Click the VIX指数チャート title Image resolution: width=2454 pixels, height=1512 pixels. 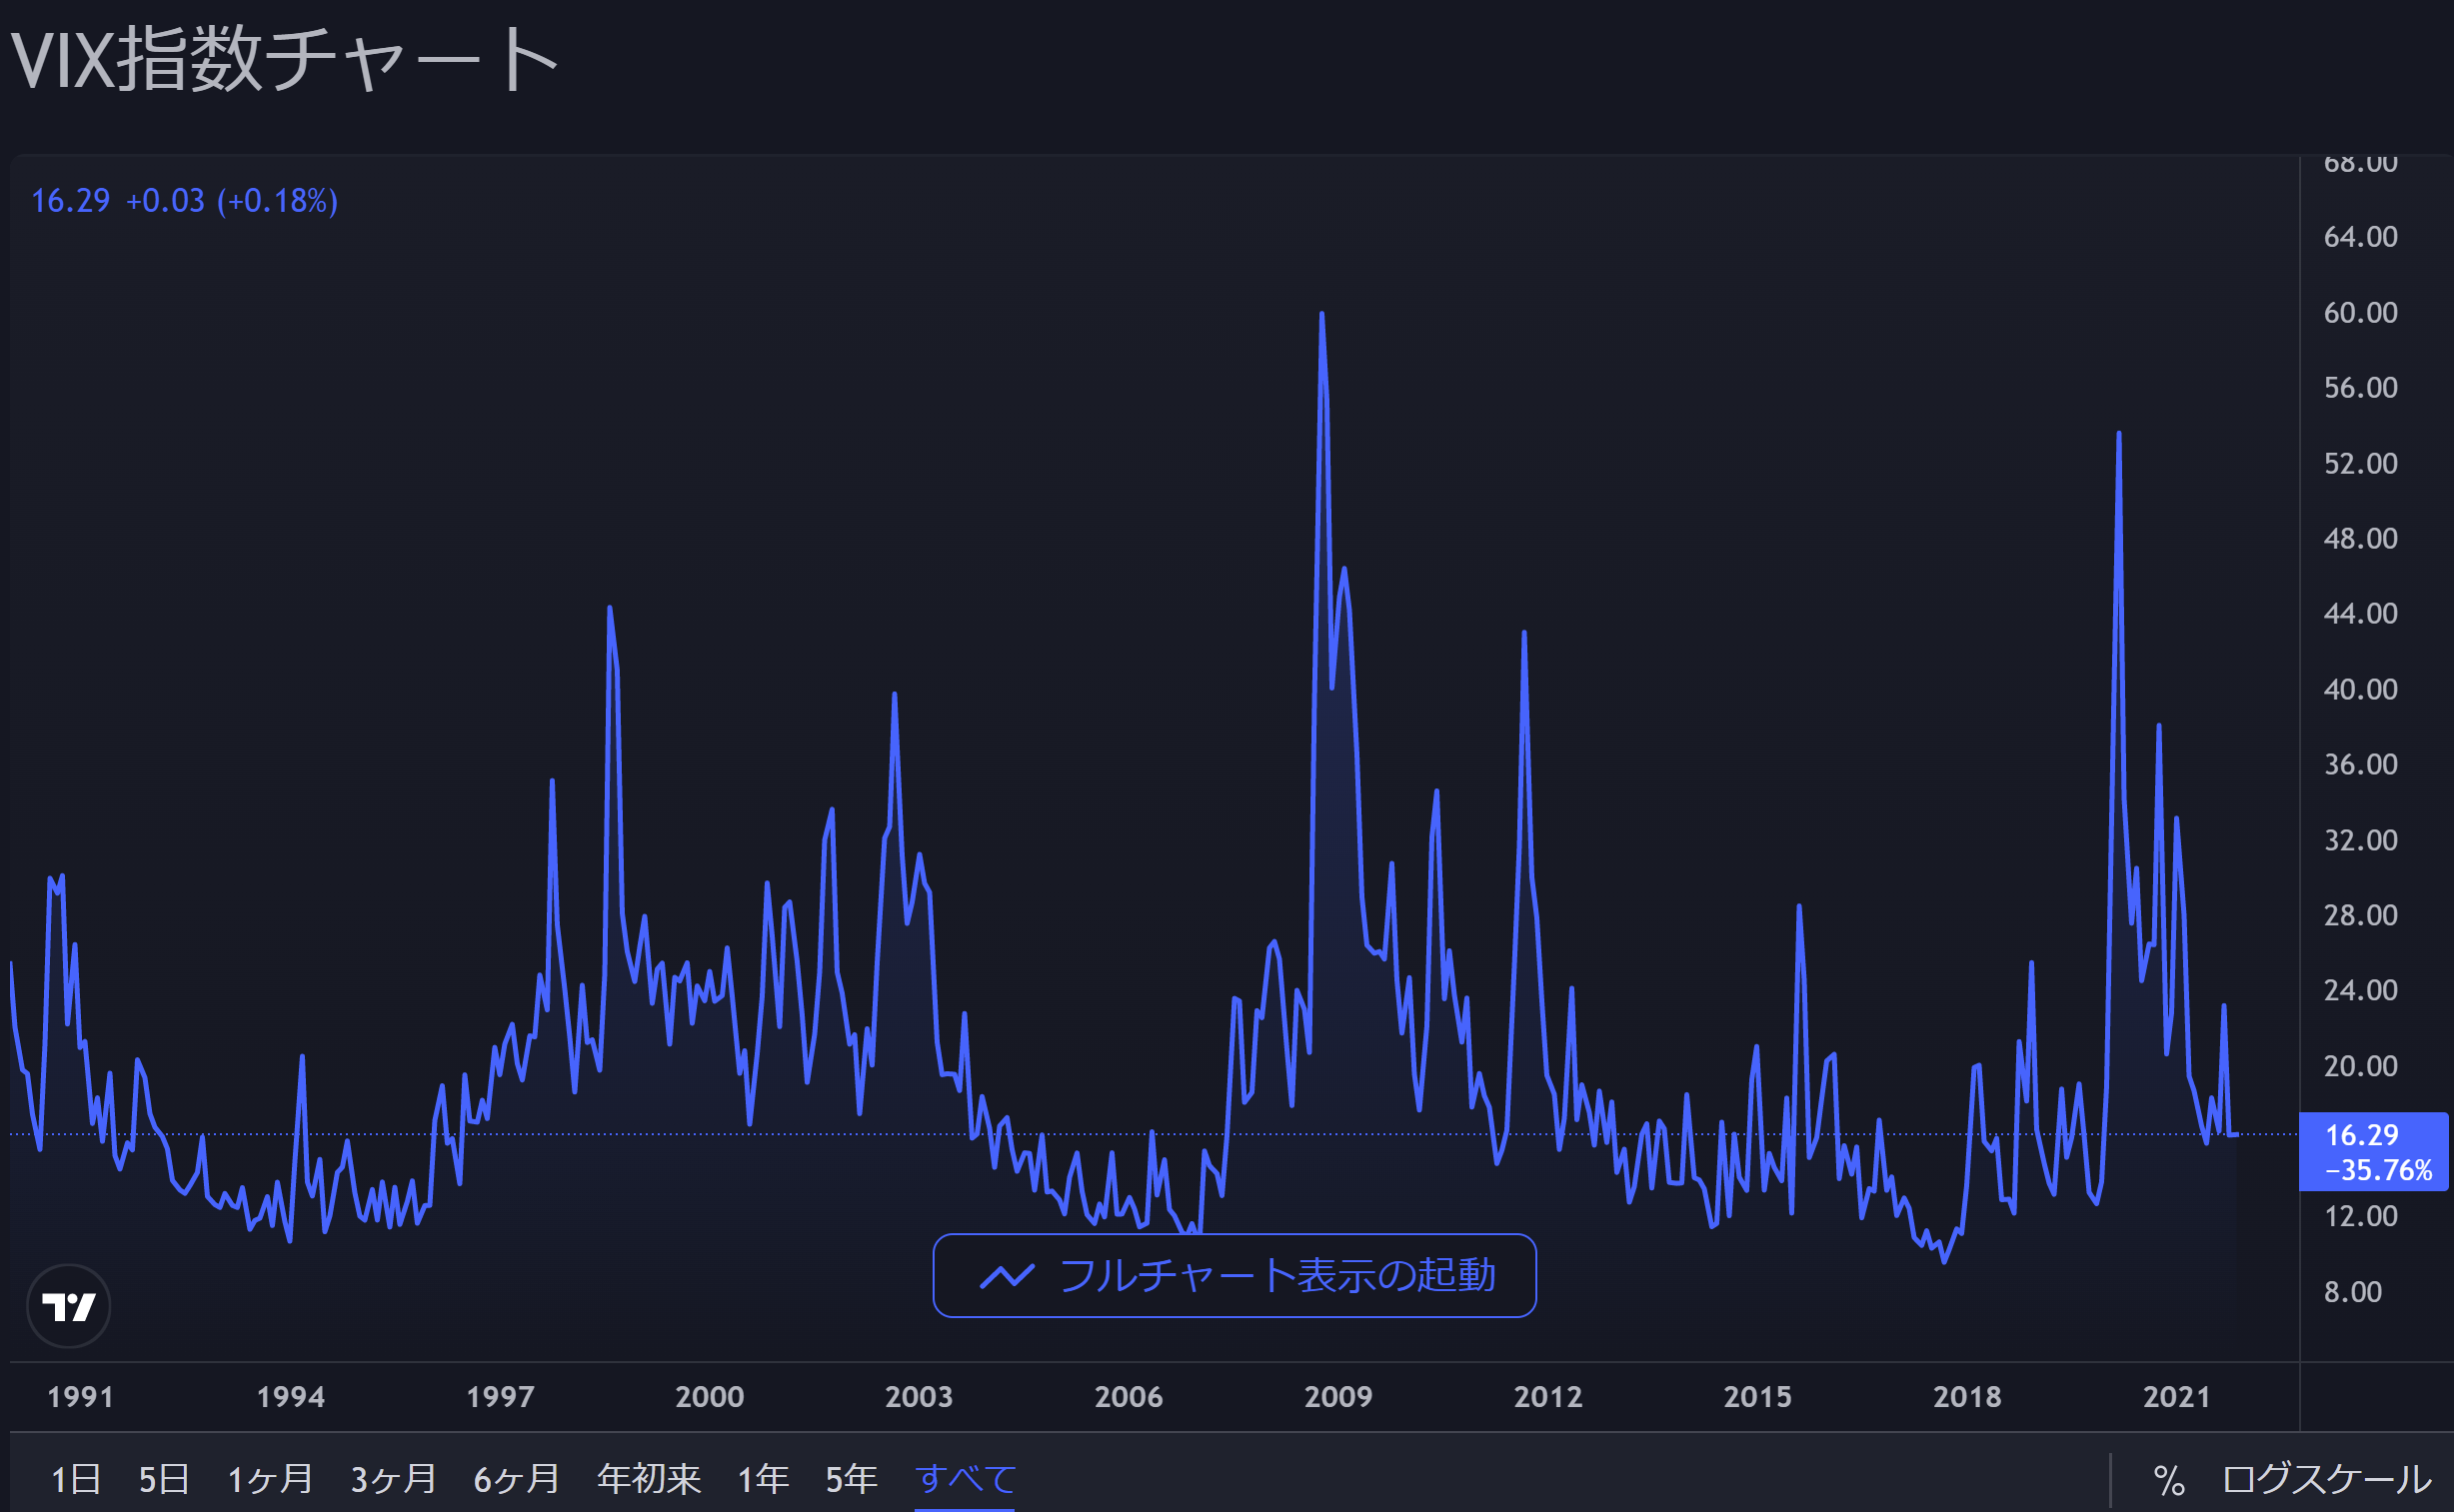point(285,60)
